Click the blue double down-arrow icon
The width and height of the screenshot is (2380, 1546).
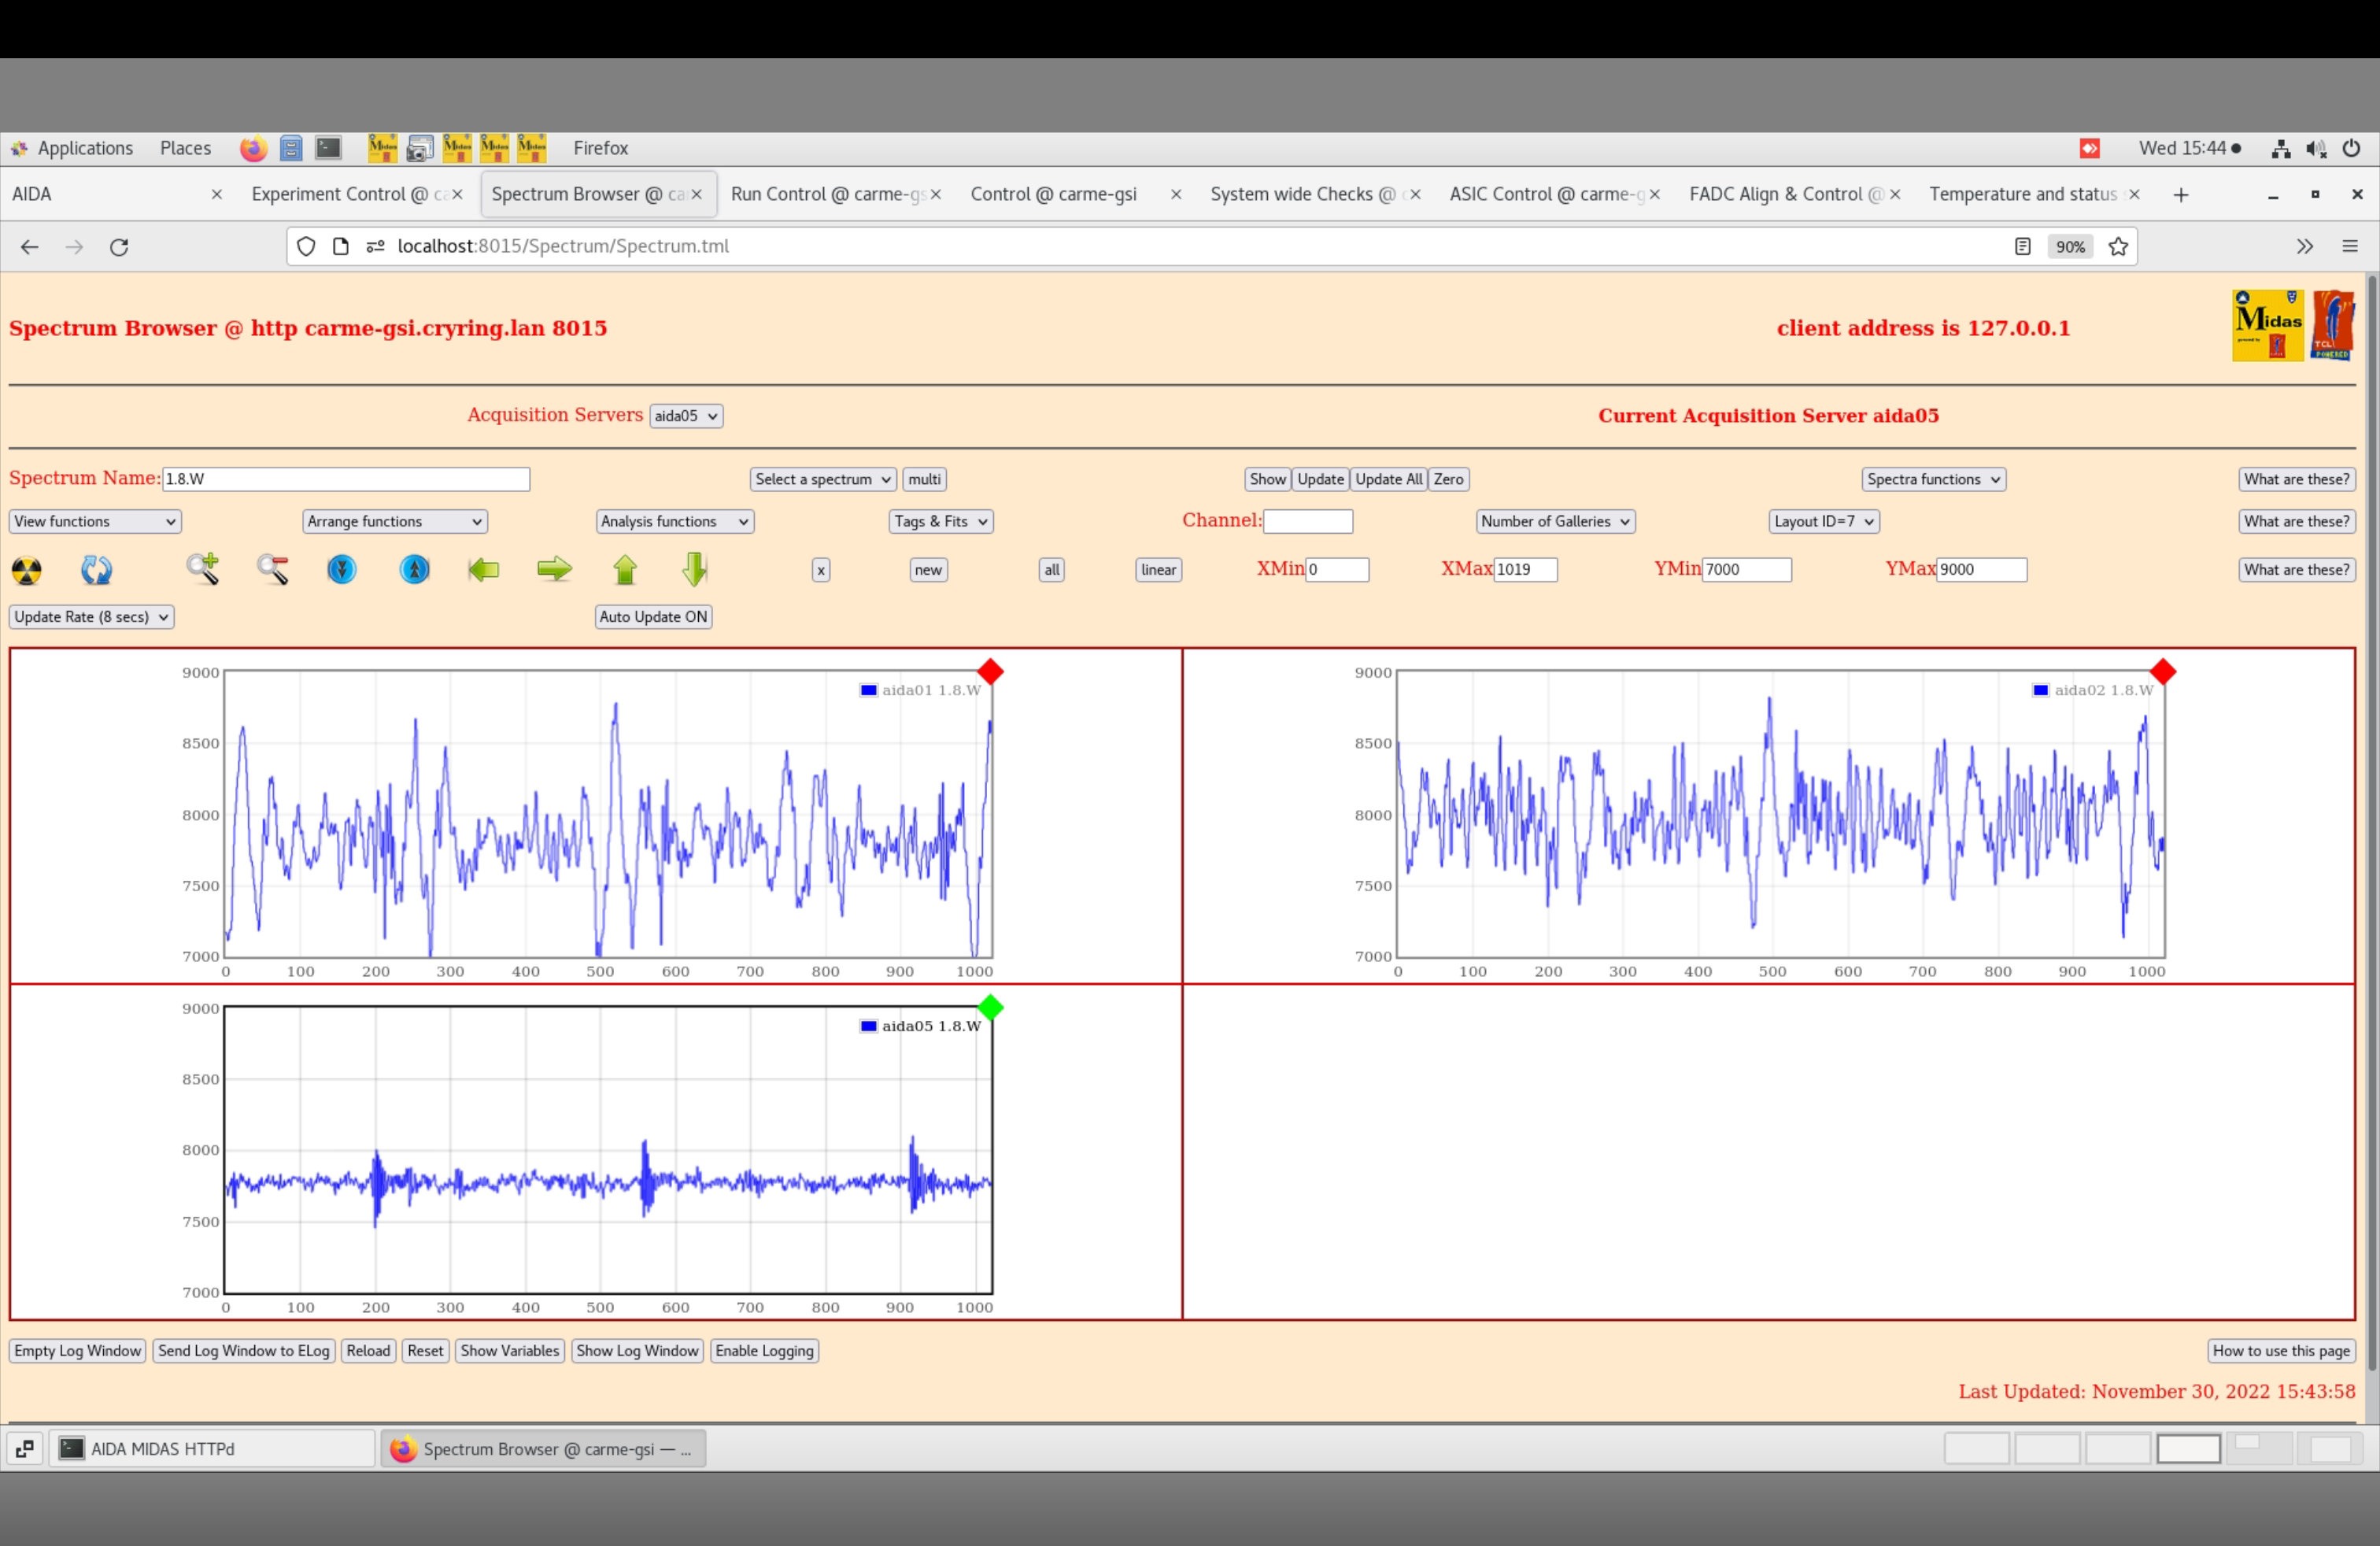(x=342, y=569)
